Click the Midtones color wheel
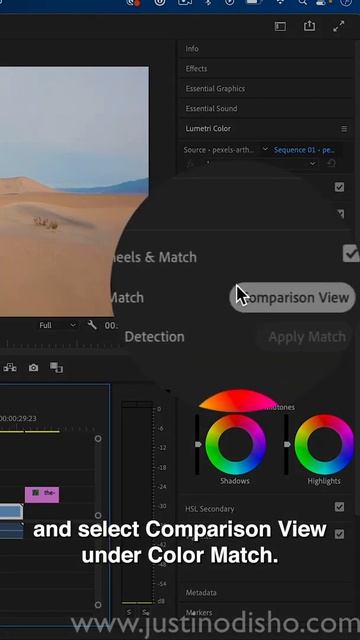This screenshot has height=640, width=360. coord(238,401)
